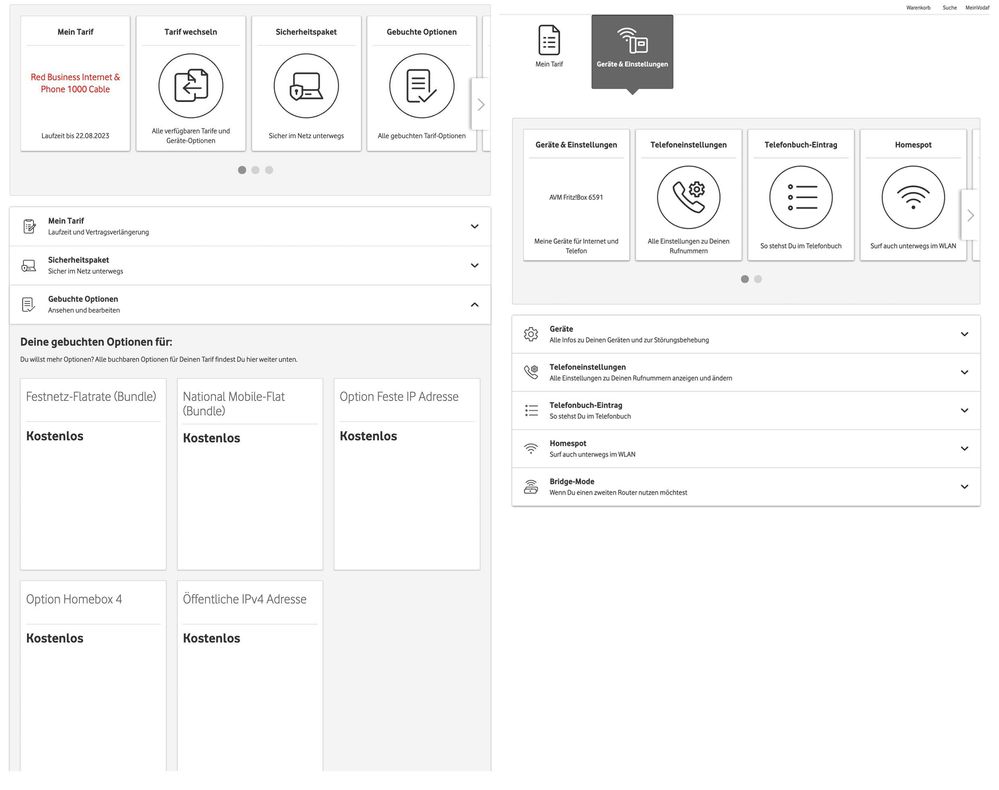Open the Gebuchte Optionen document icon
The height and width of the screenshot is (790, 999).
(421, 85)
